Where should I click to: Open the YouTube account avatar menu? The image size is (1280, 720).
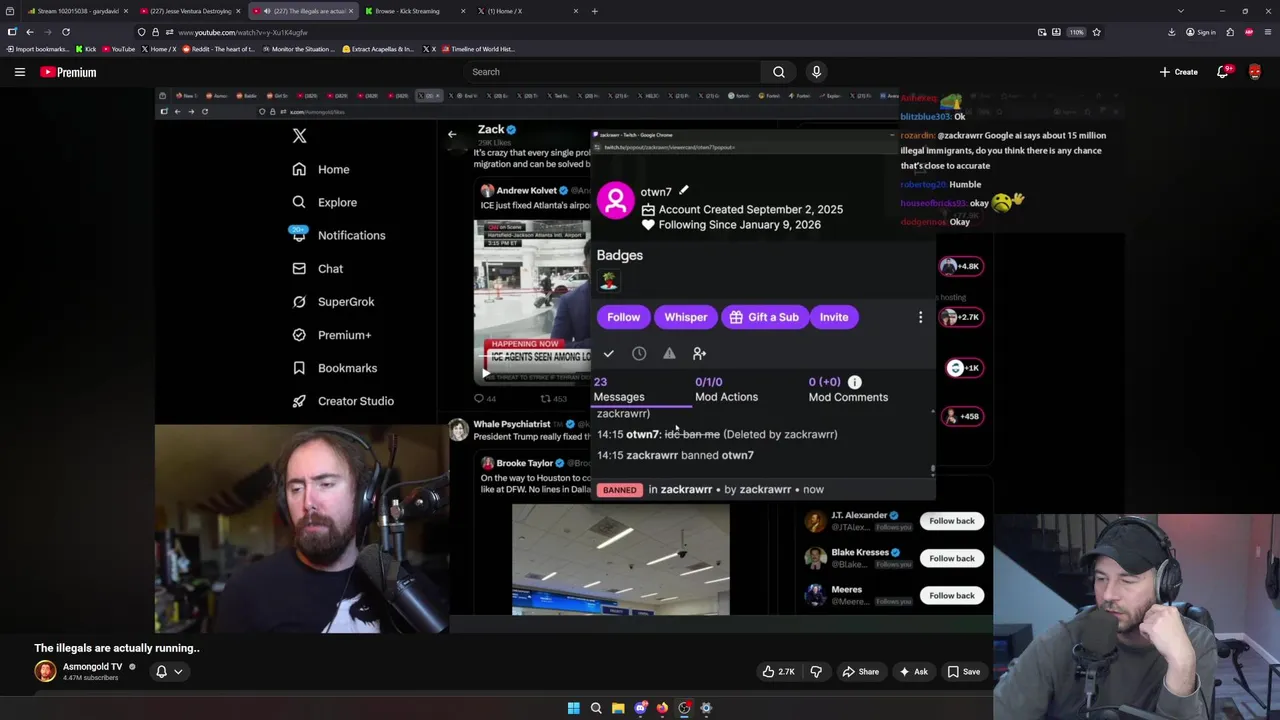[x=1255, y=72]
